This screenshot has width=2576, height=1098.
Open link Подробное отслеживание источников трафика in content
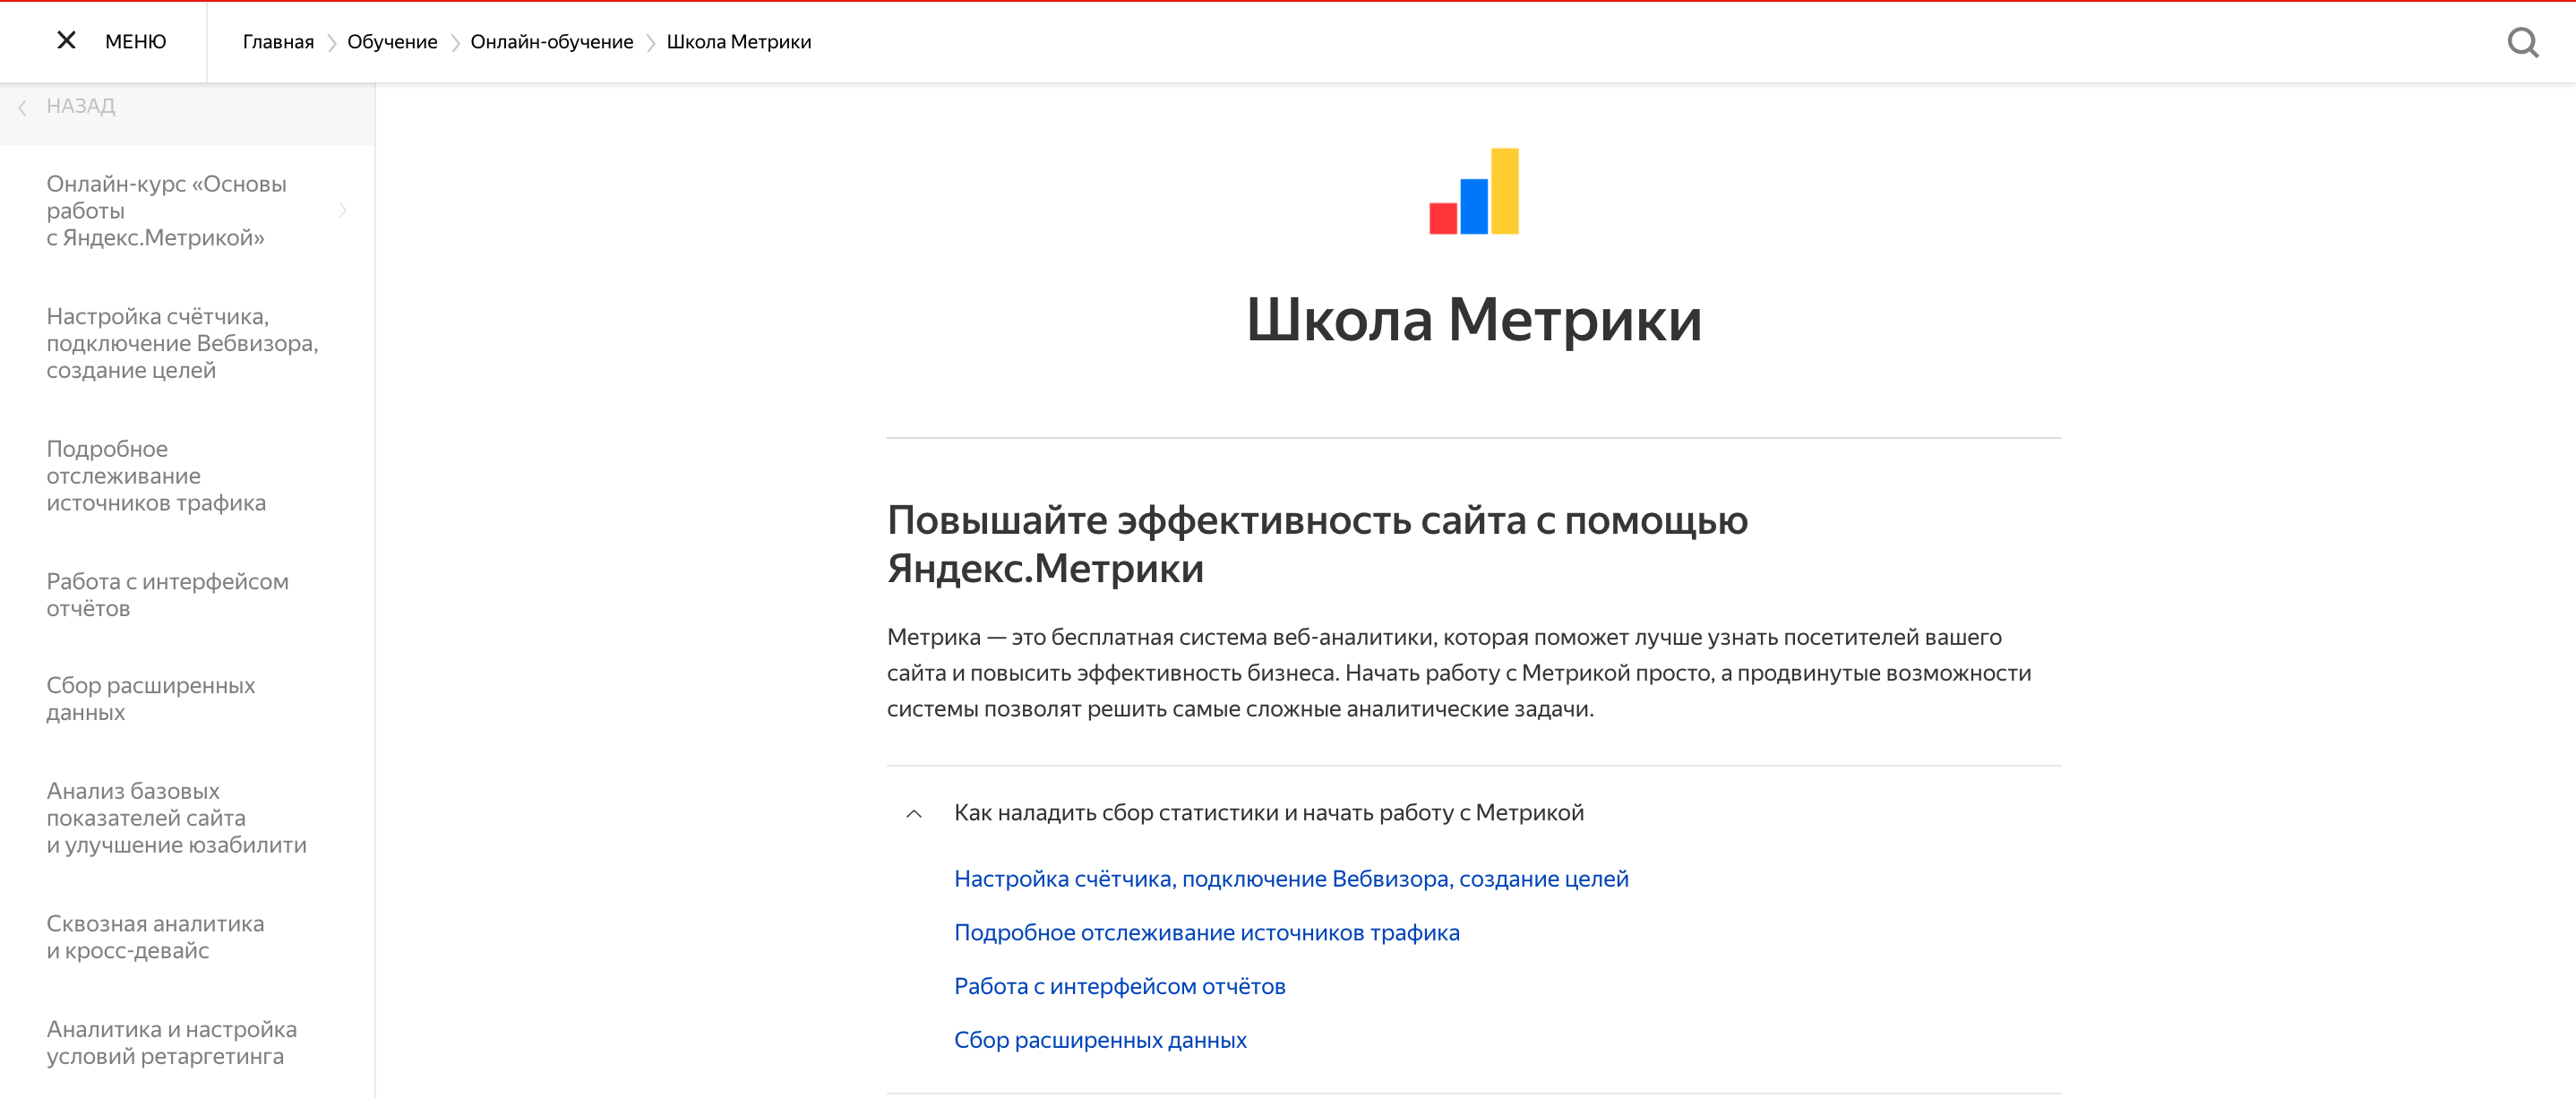(1207, 933)
